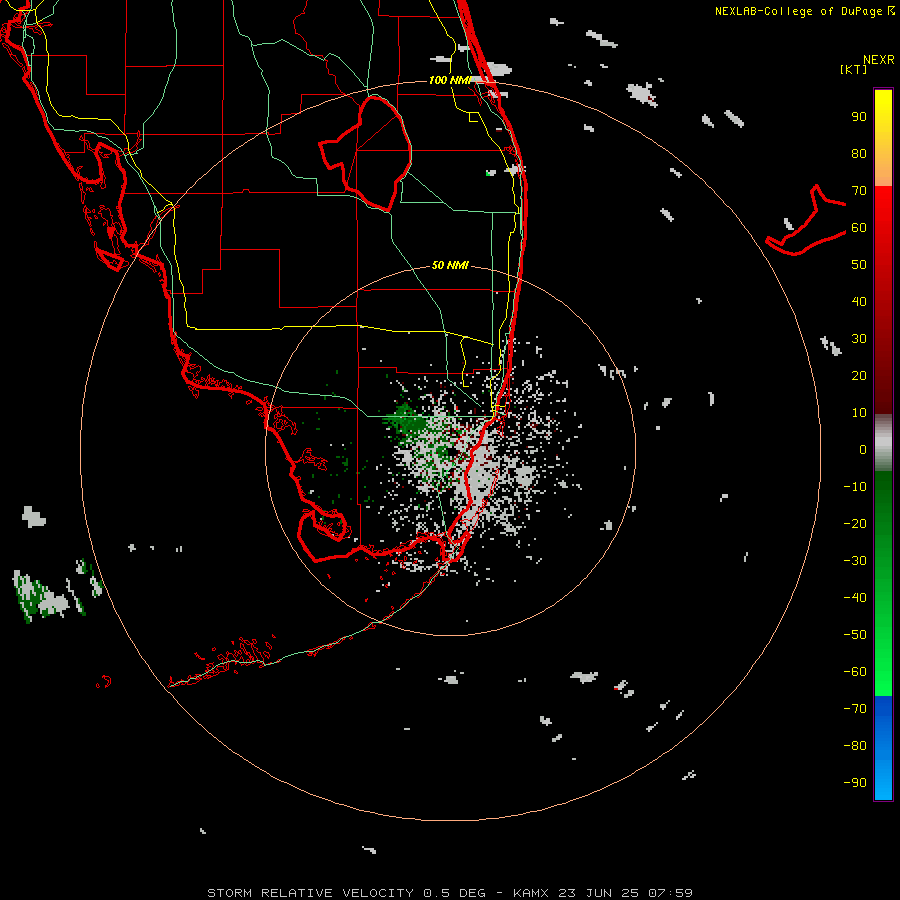Click the 20 value on the velocity scale
Image resolution: width=900 pixels, height=900 pixels.
click(x=859, y=376)
